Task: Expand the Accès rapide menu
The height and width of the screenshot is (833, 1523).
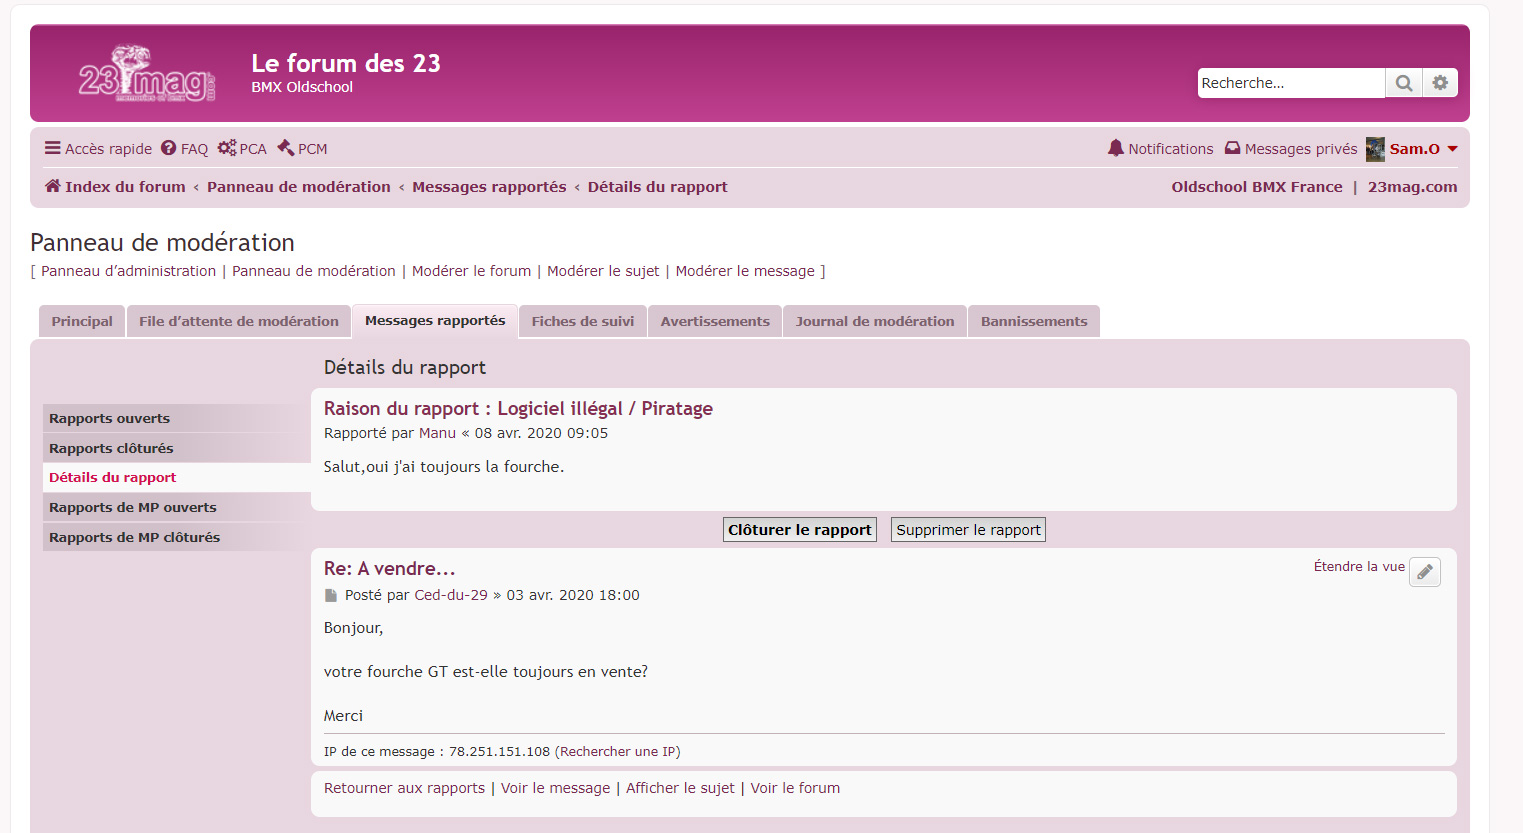Action: pos(98,148)
